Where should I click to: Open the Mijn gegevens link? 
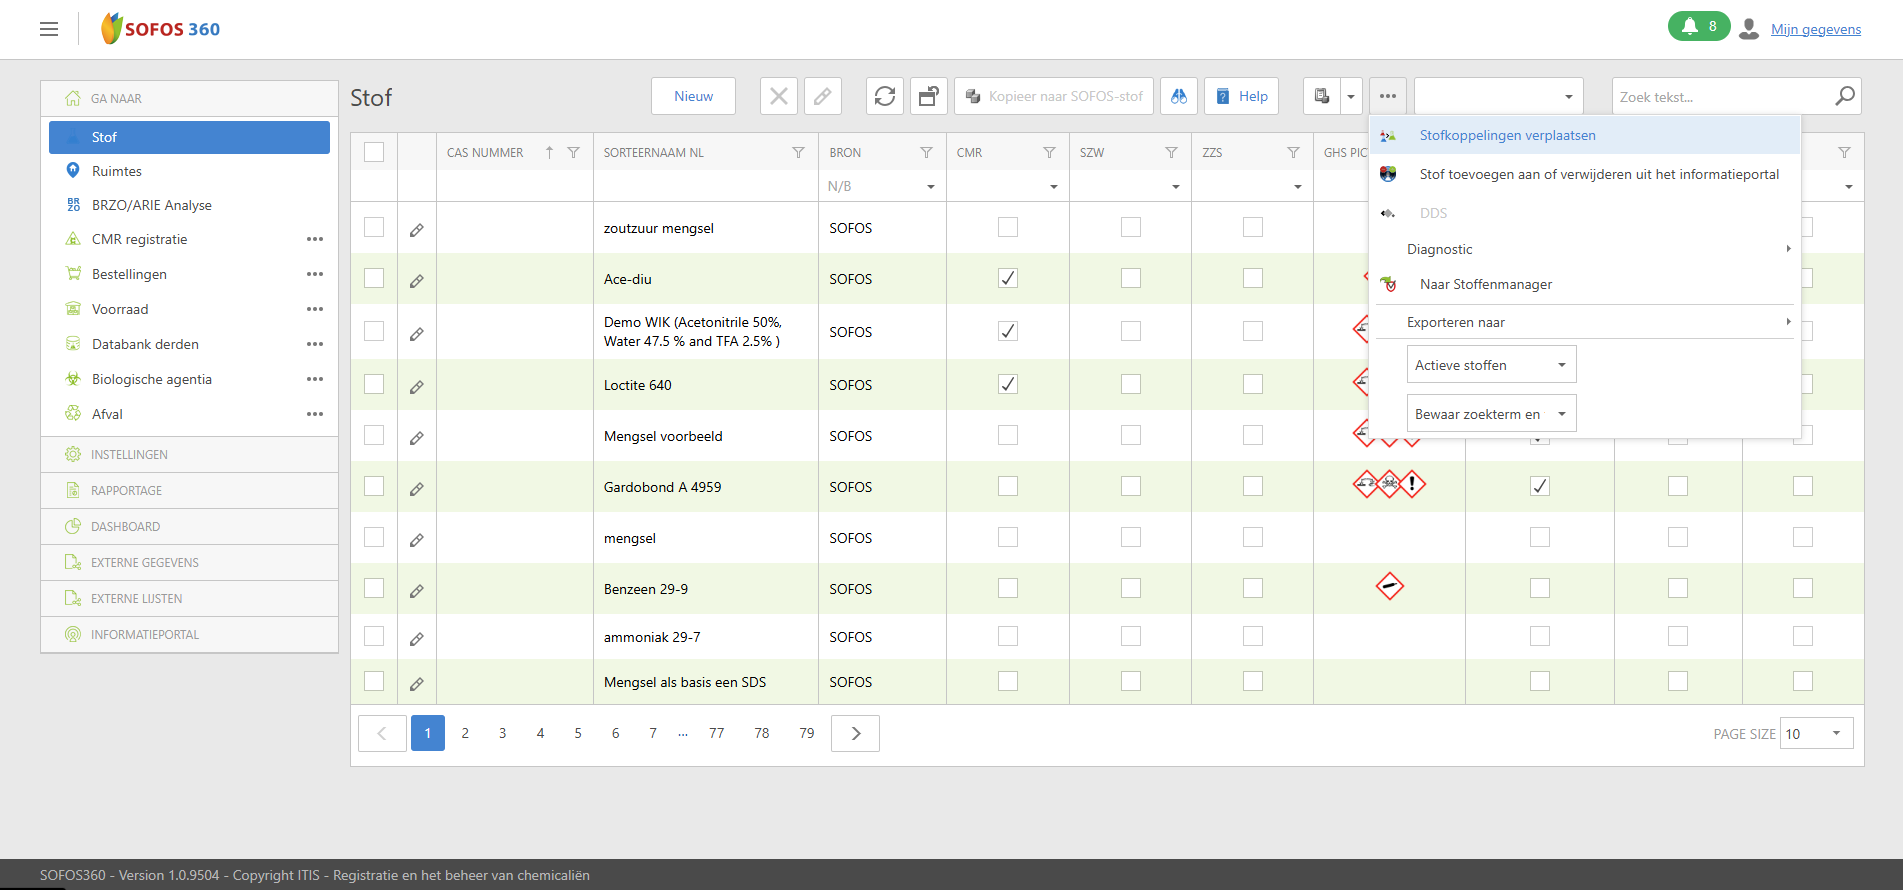click(x=1815, y=29)
